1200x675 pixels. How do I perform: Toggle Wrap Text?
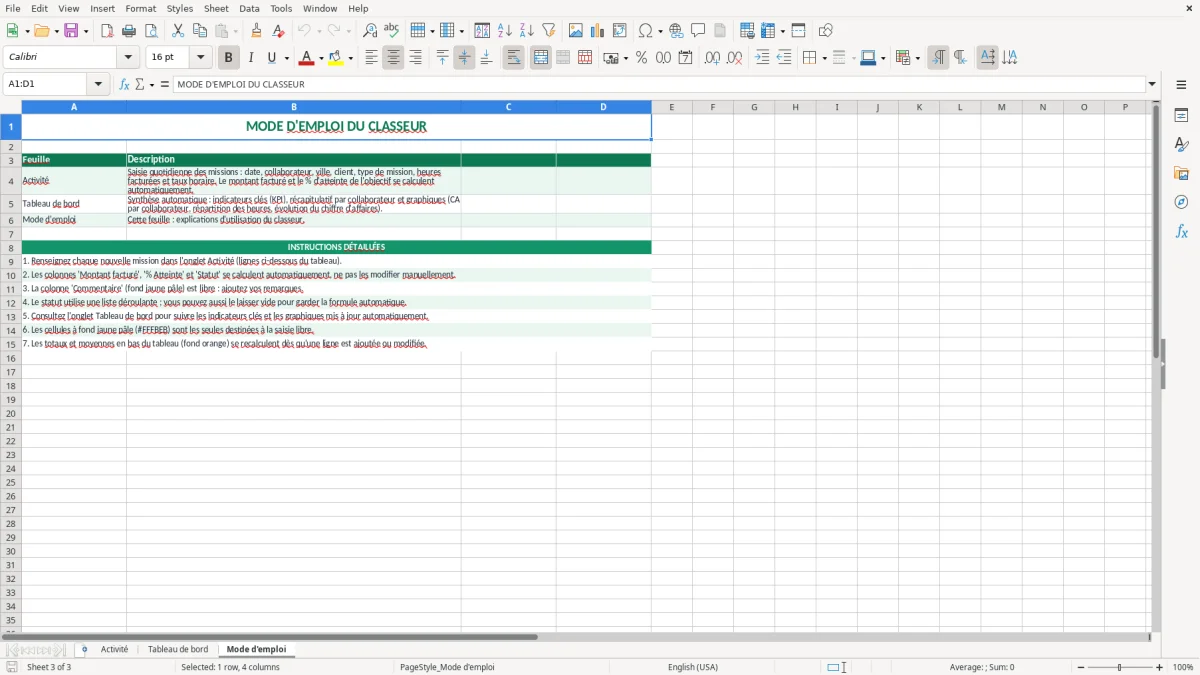(513, 58)
